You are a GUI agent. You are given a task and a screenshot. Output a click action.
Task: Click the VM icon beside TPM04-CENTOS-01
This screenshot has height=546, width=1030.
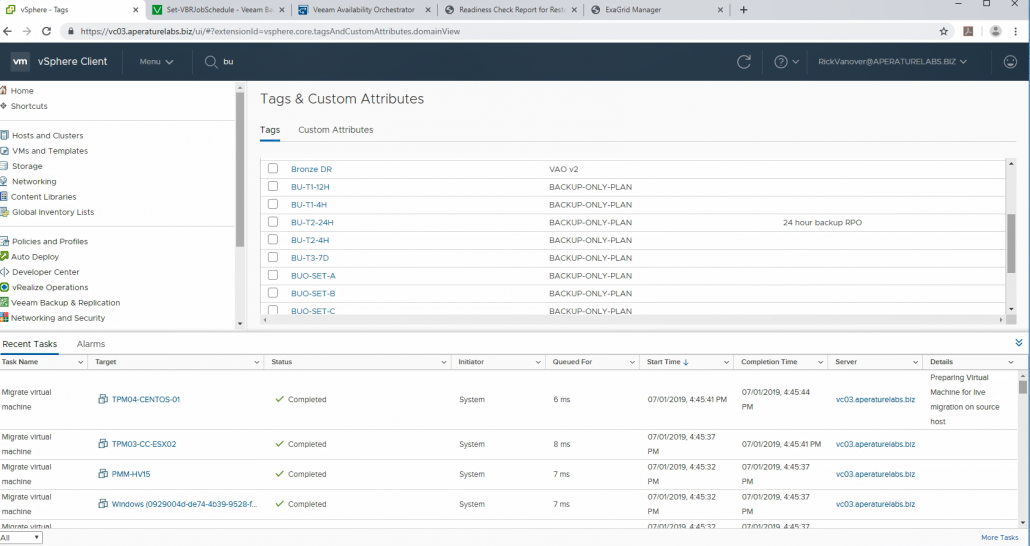(x=103, y=400)
